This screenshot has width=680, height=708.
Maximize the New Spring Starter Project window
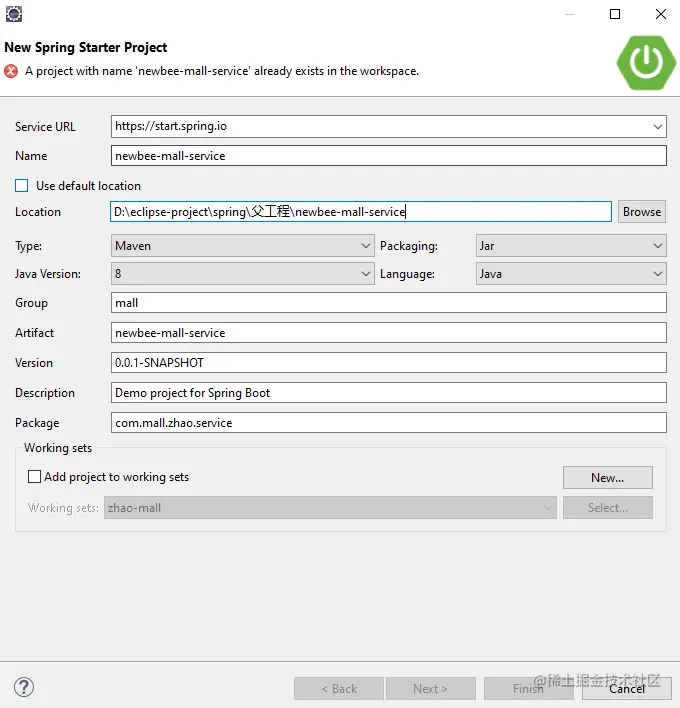pyautogui.click(x=615, y=14)
